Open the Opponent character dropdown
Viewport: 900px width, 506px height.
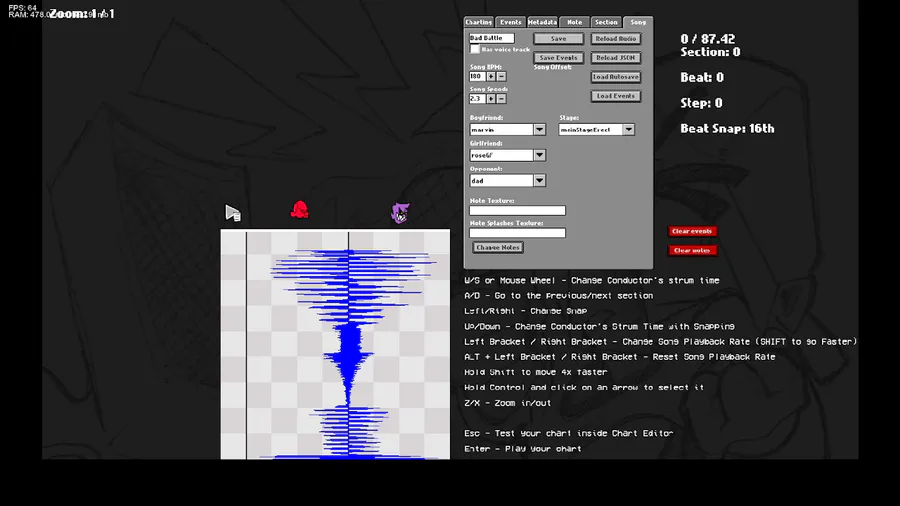pos(539,180)
